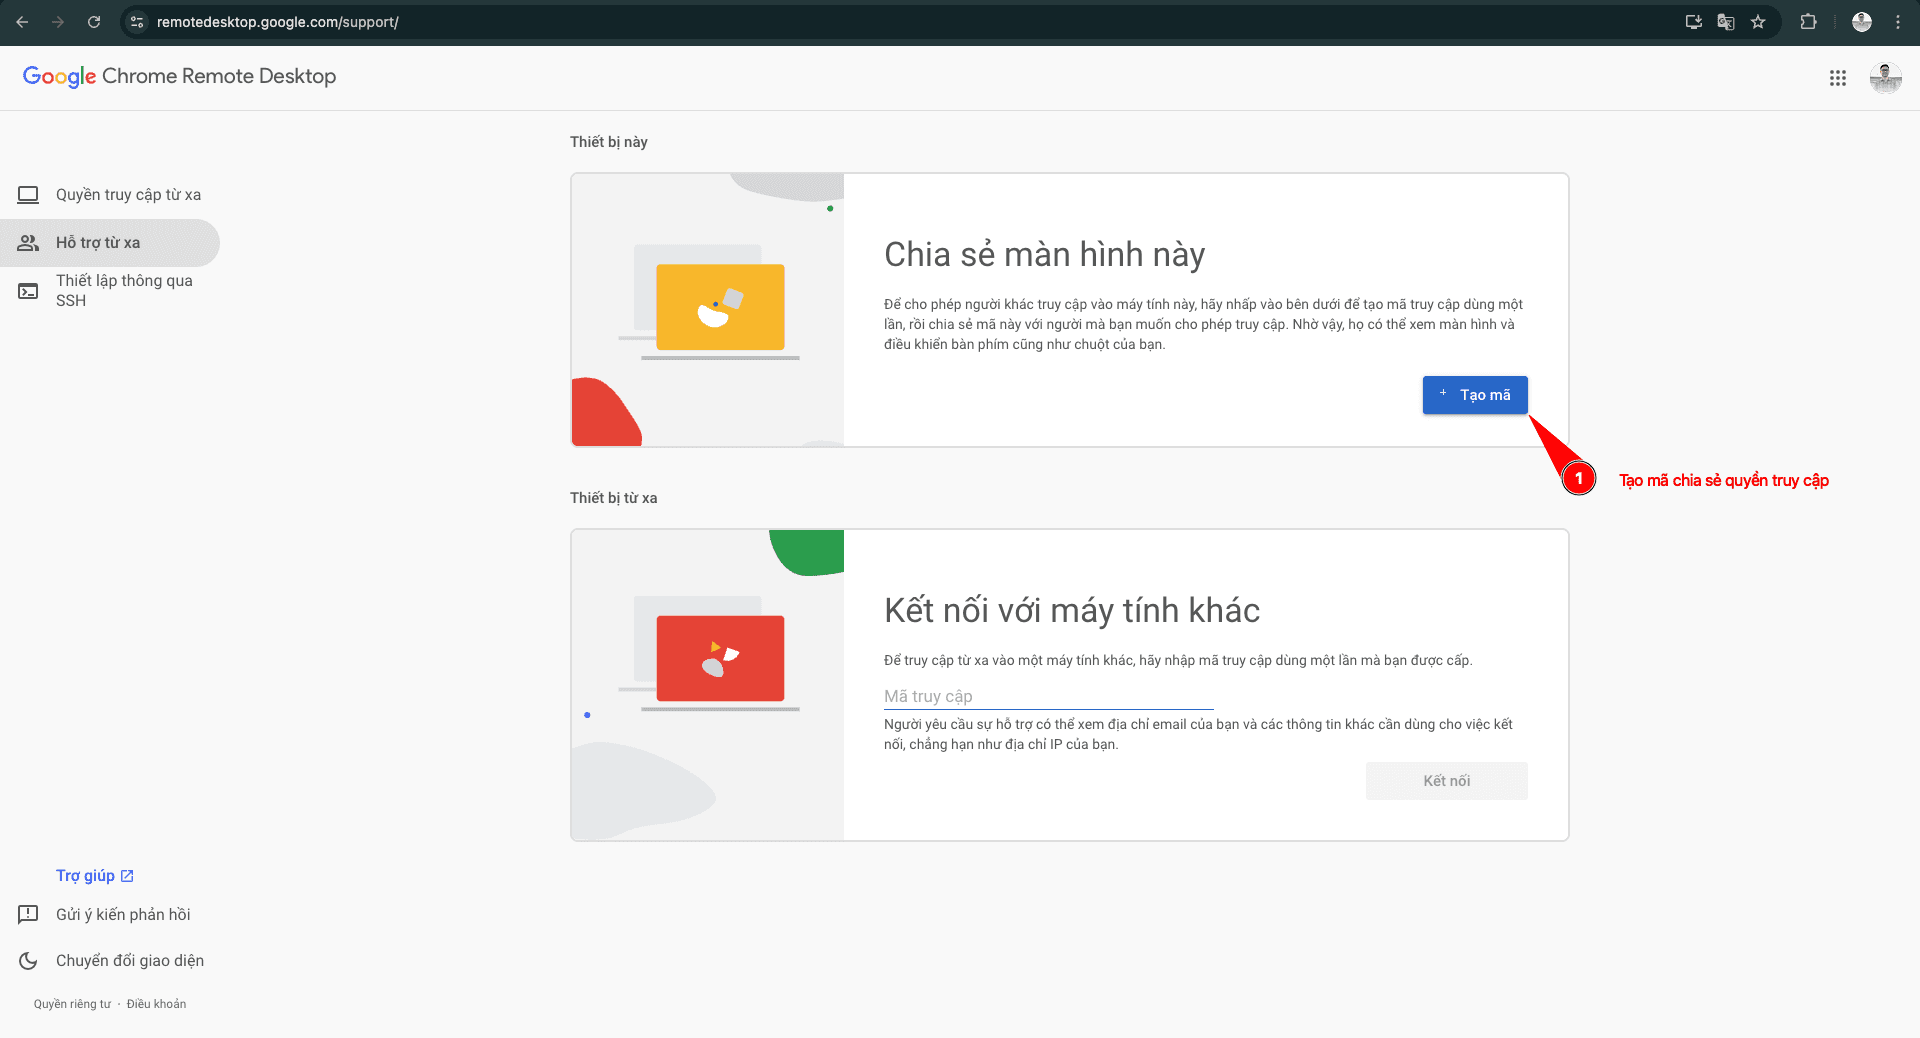Open Chrome's three-dot menu
Viewport: 1920px width, 1038px height.
tap(1898, 22)
